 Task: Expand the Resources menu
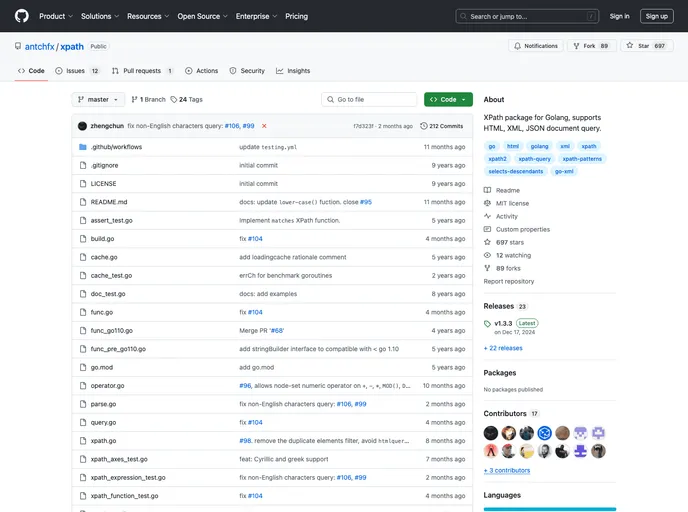[148, 16]
